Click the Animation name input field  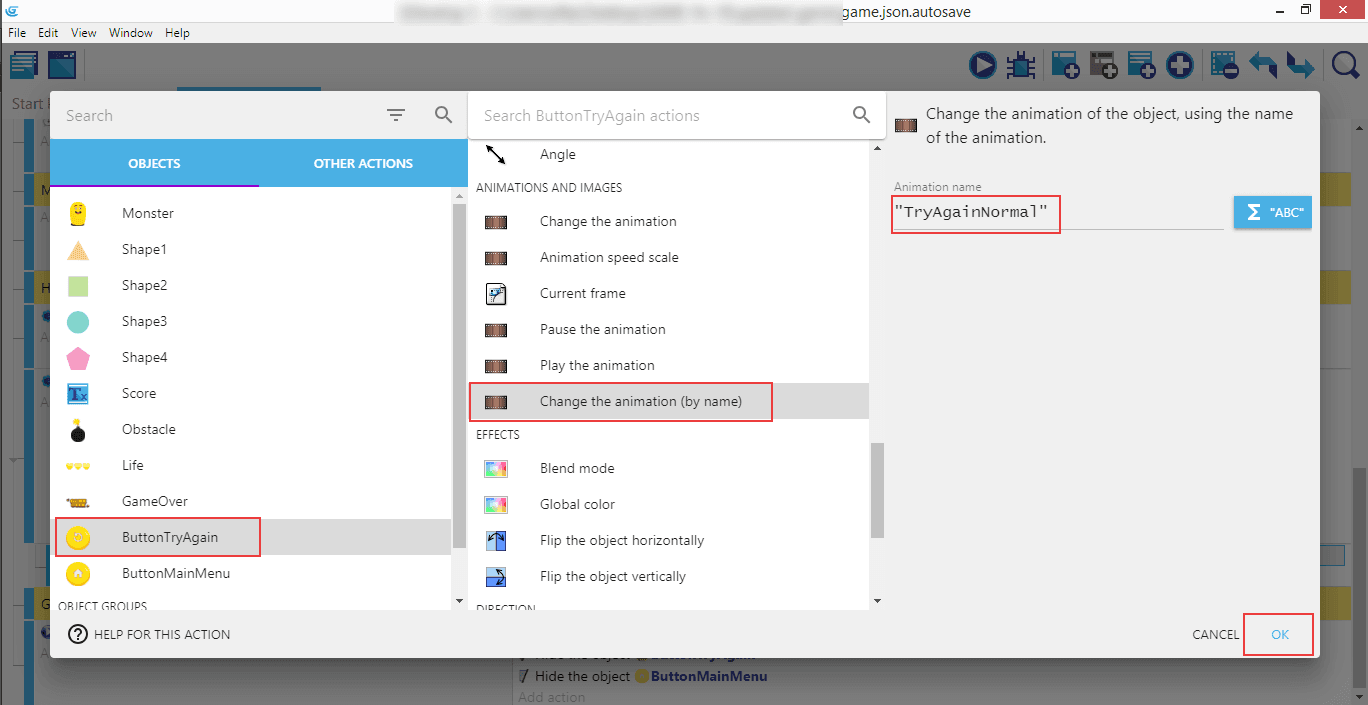click(x=1058, y=213)
